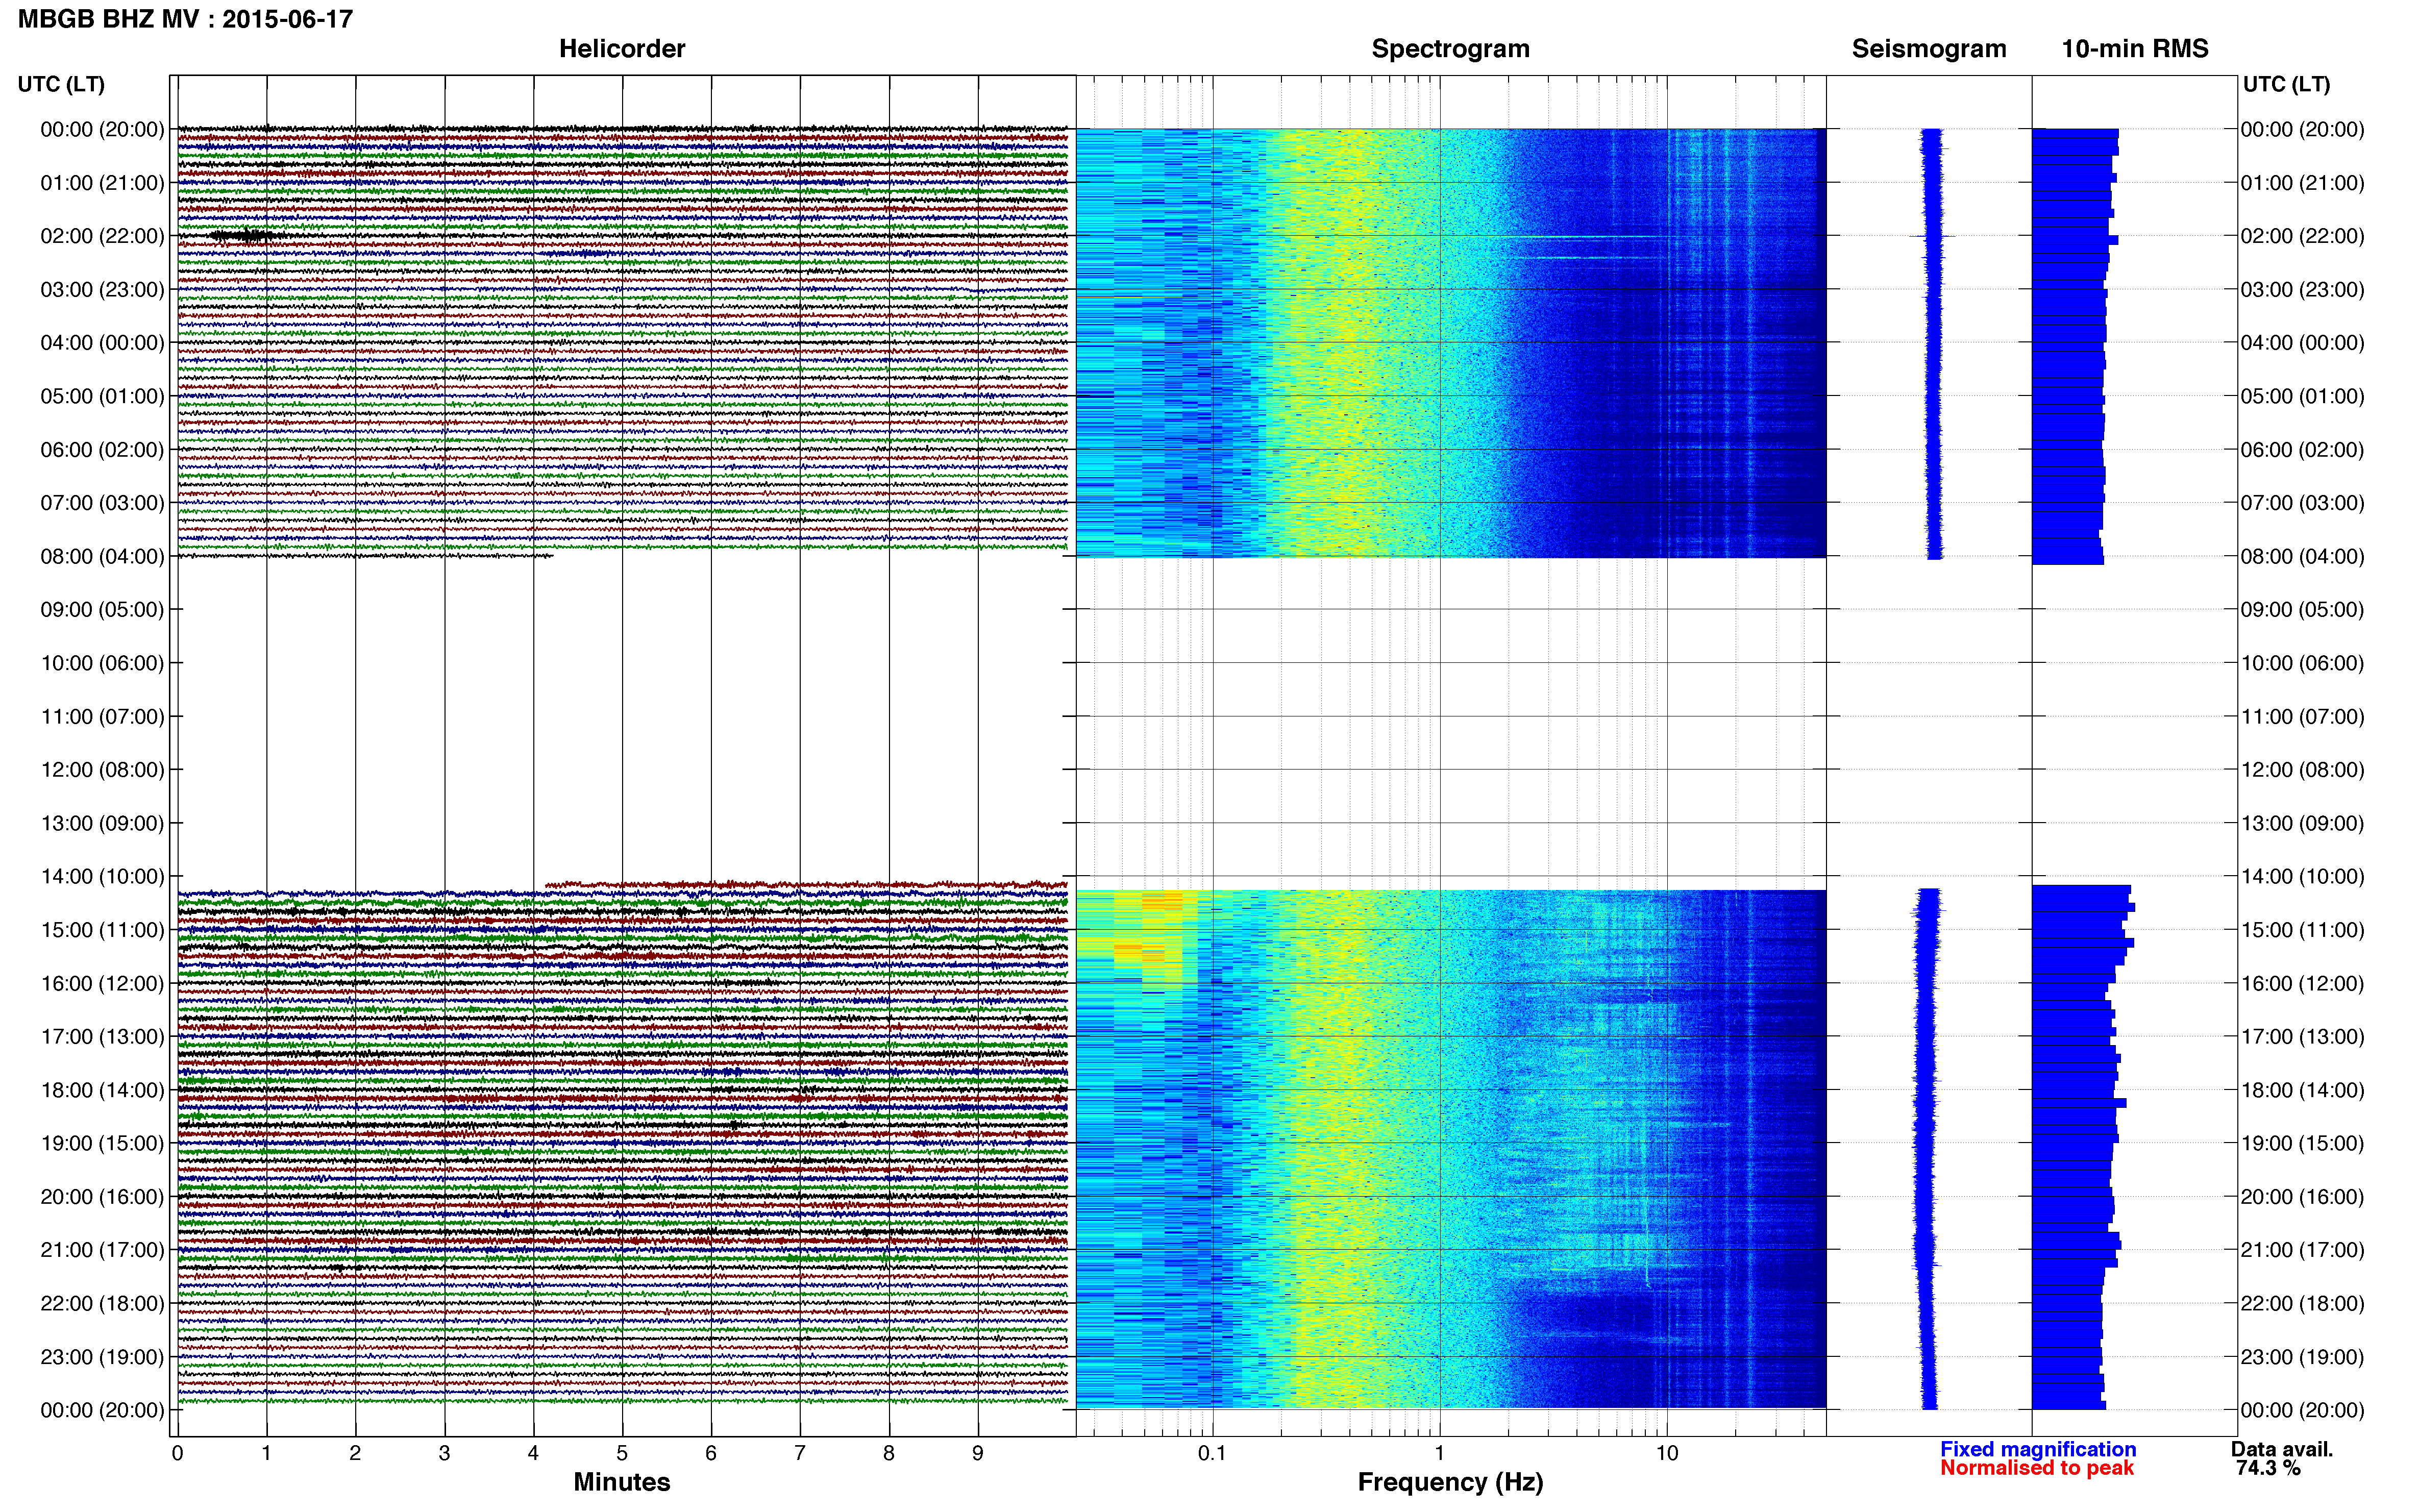Select the Helicorder panel heading
This screenshot has width=2419, height=1512.
[x=621, y=49]
